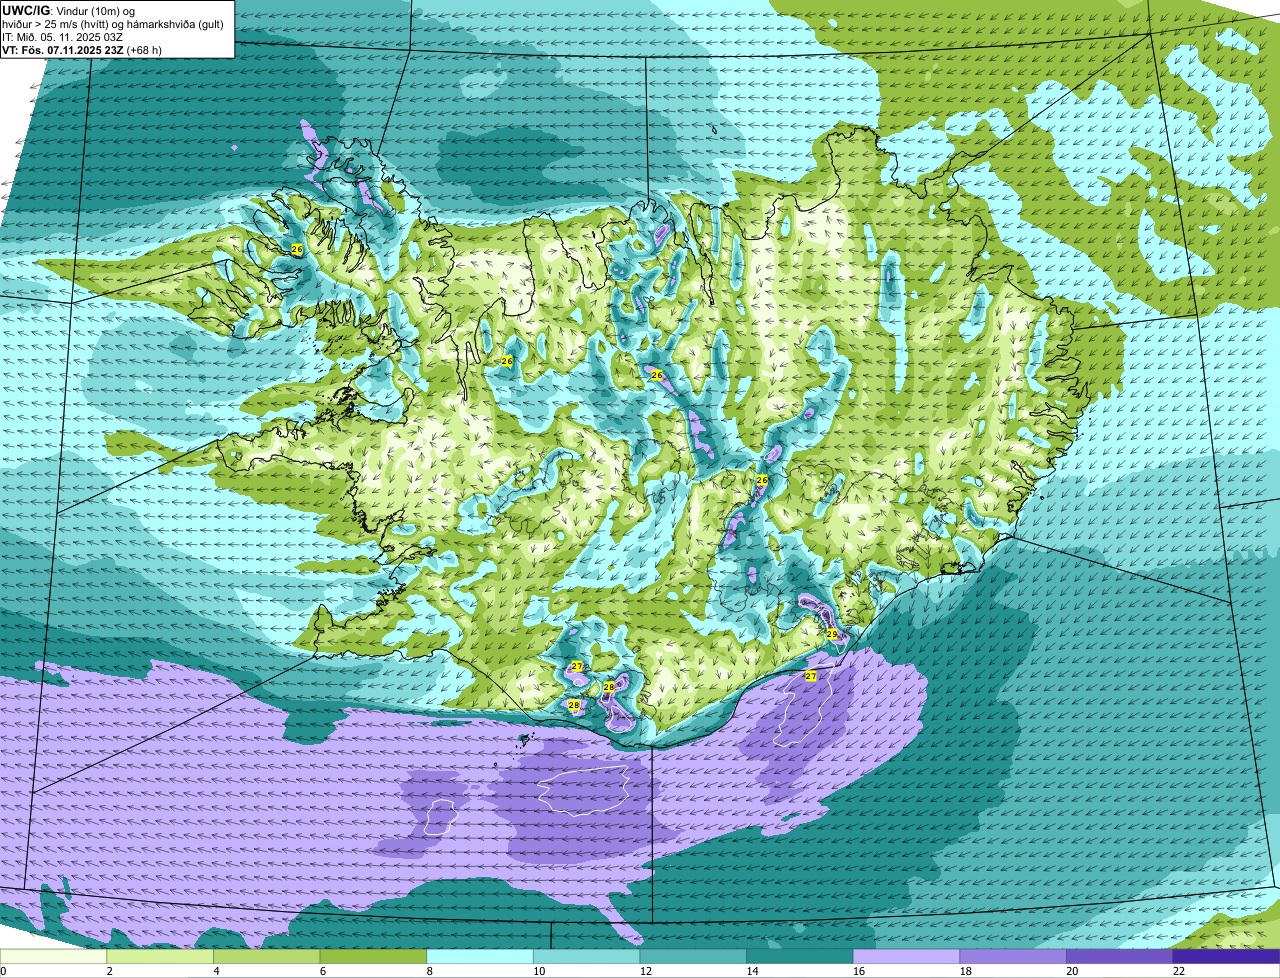Click the '22' value on the scale bar

(x=1179, y=970)
